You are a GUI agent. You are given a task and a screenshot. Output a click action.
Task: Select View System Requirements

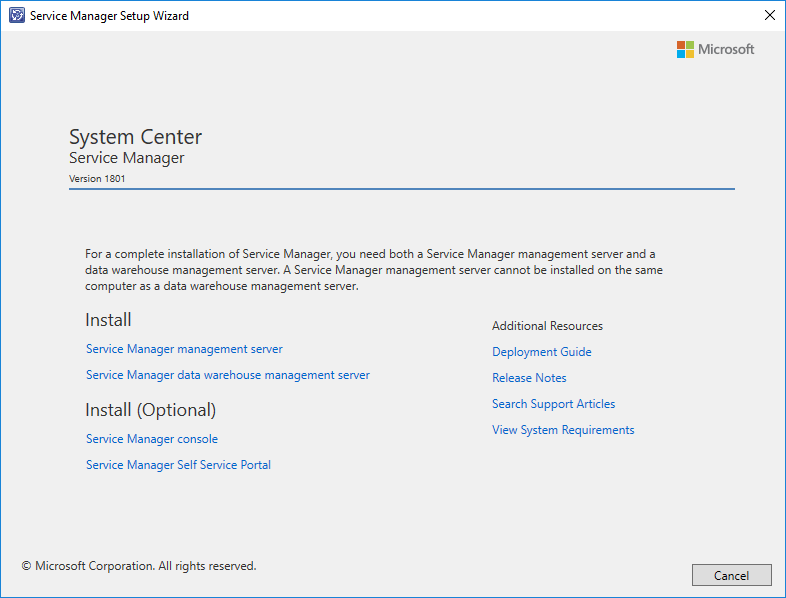pos(563,430)
